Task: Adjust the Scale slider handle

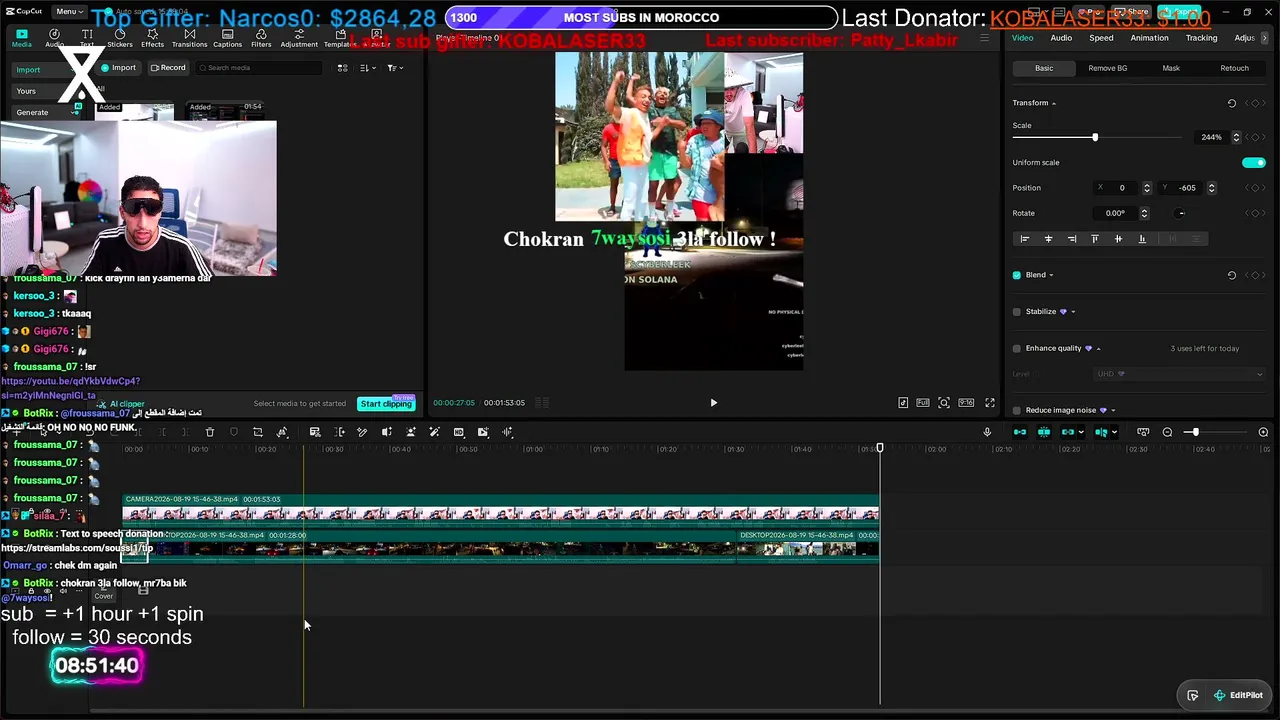Action: point(1095,137)
